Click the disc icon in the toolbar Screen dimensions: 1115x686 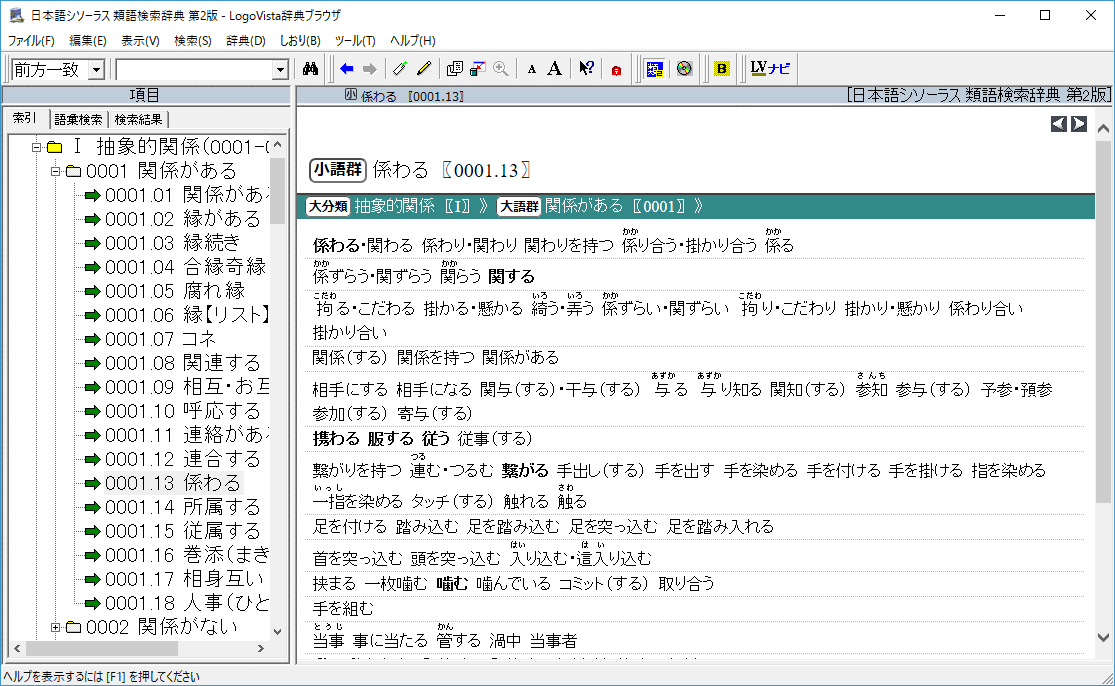pos(684,69)
